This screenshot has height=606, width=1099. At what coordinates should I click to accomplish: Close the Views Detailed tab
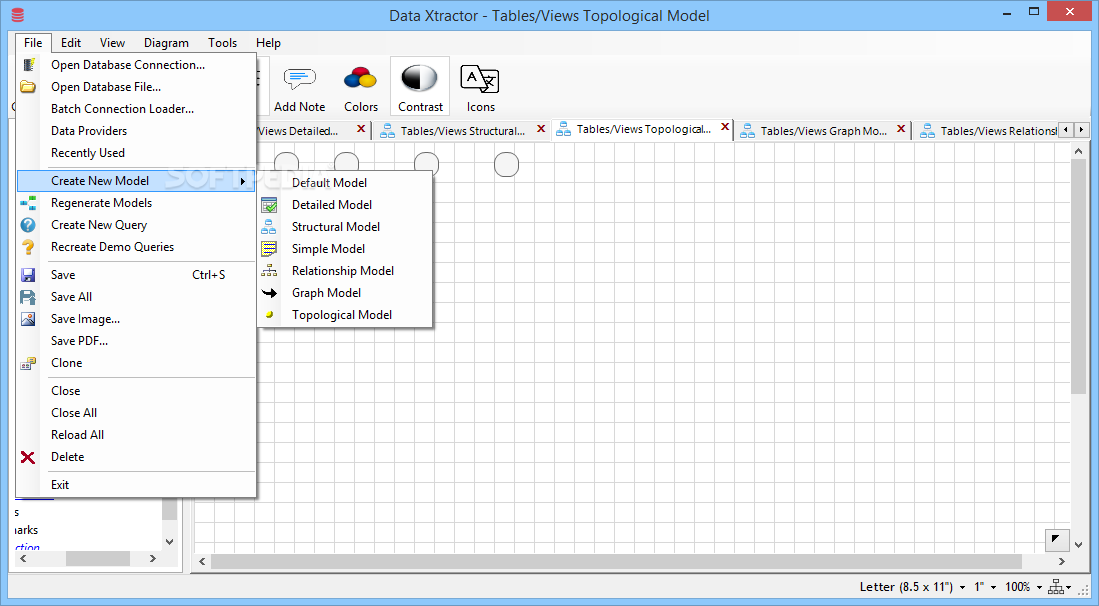[361, 129]
